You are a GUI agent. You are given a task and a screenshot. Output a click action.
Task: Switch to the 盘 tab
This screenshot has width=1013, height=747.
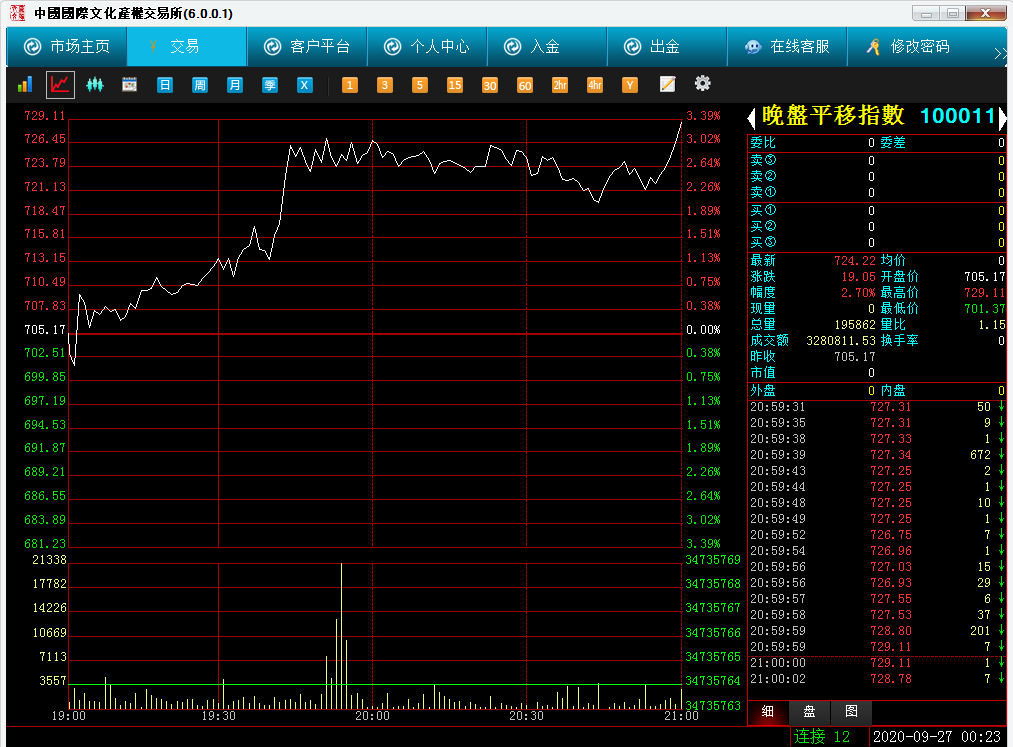click(x=809, y=712)
